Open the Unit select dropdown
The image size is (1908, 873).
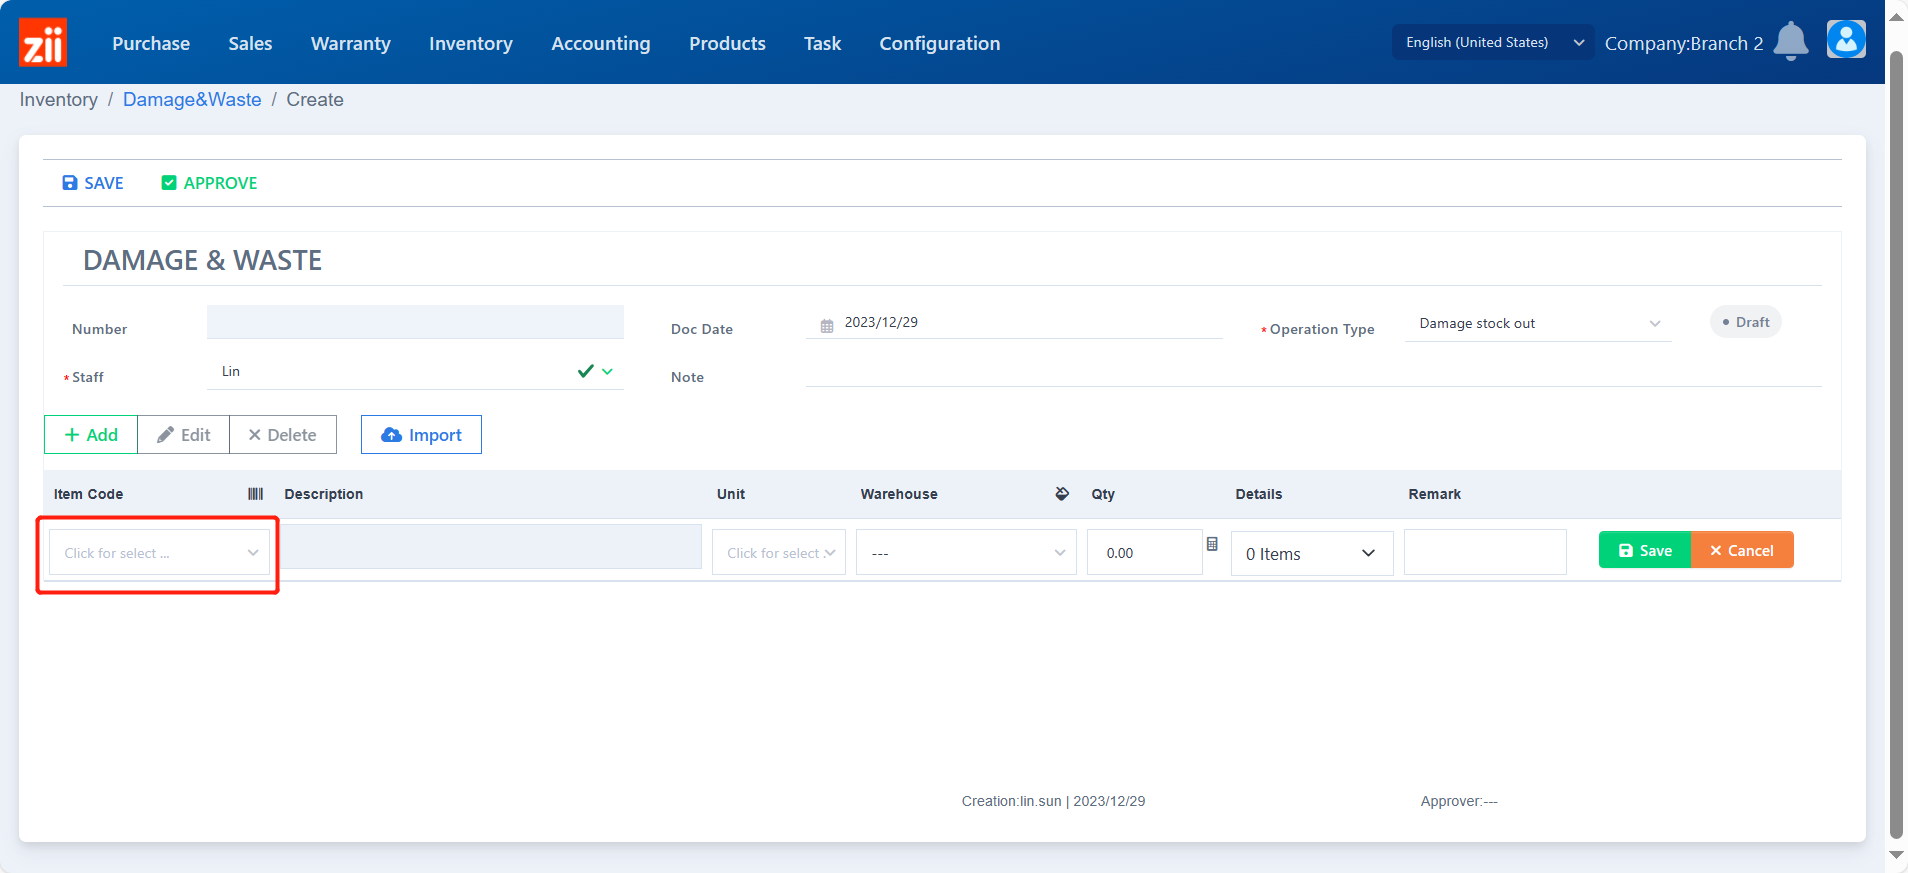(779, 552)
